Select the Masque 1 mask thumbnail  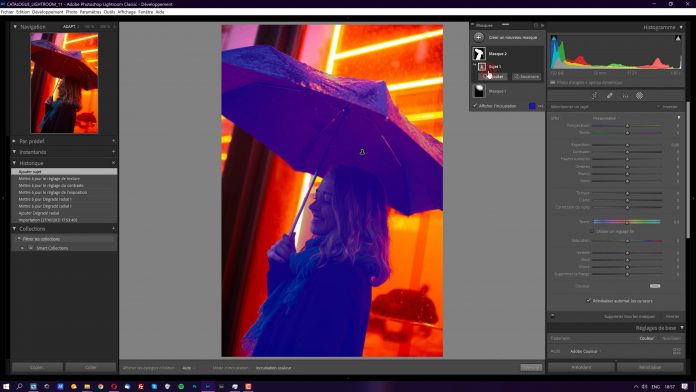479,91
